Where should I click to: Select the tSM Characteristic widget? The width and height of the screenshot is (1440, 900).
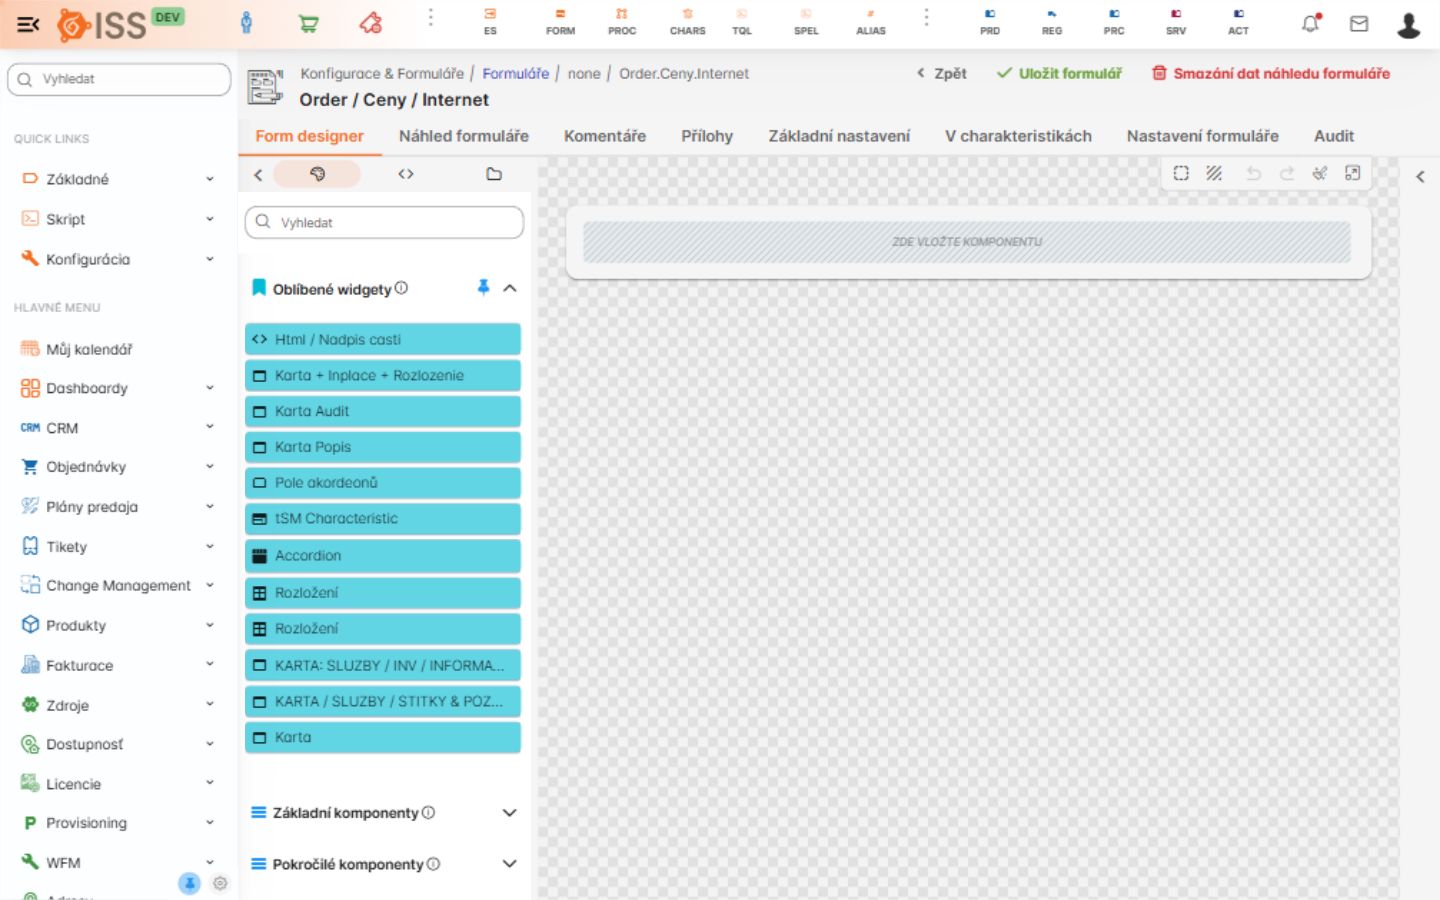[383, 518]
